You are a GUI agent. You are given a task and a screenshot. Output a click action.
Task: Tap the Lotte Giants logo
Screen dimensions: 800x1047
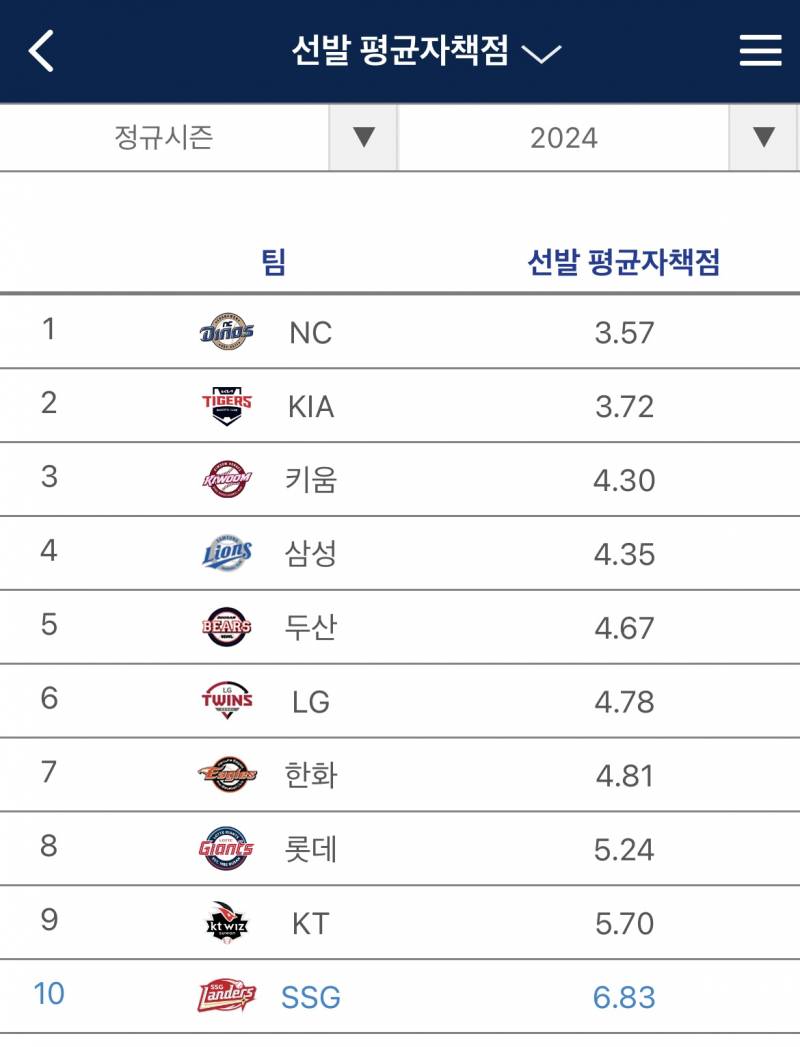[227, 848]
